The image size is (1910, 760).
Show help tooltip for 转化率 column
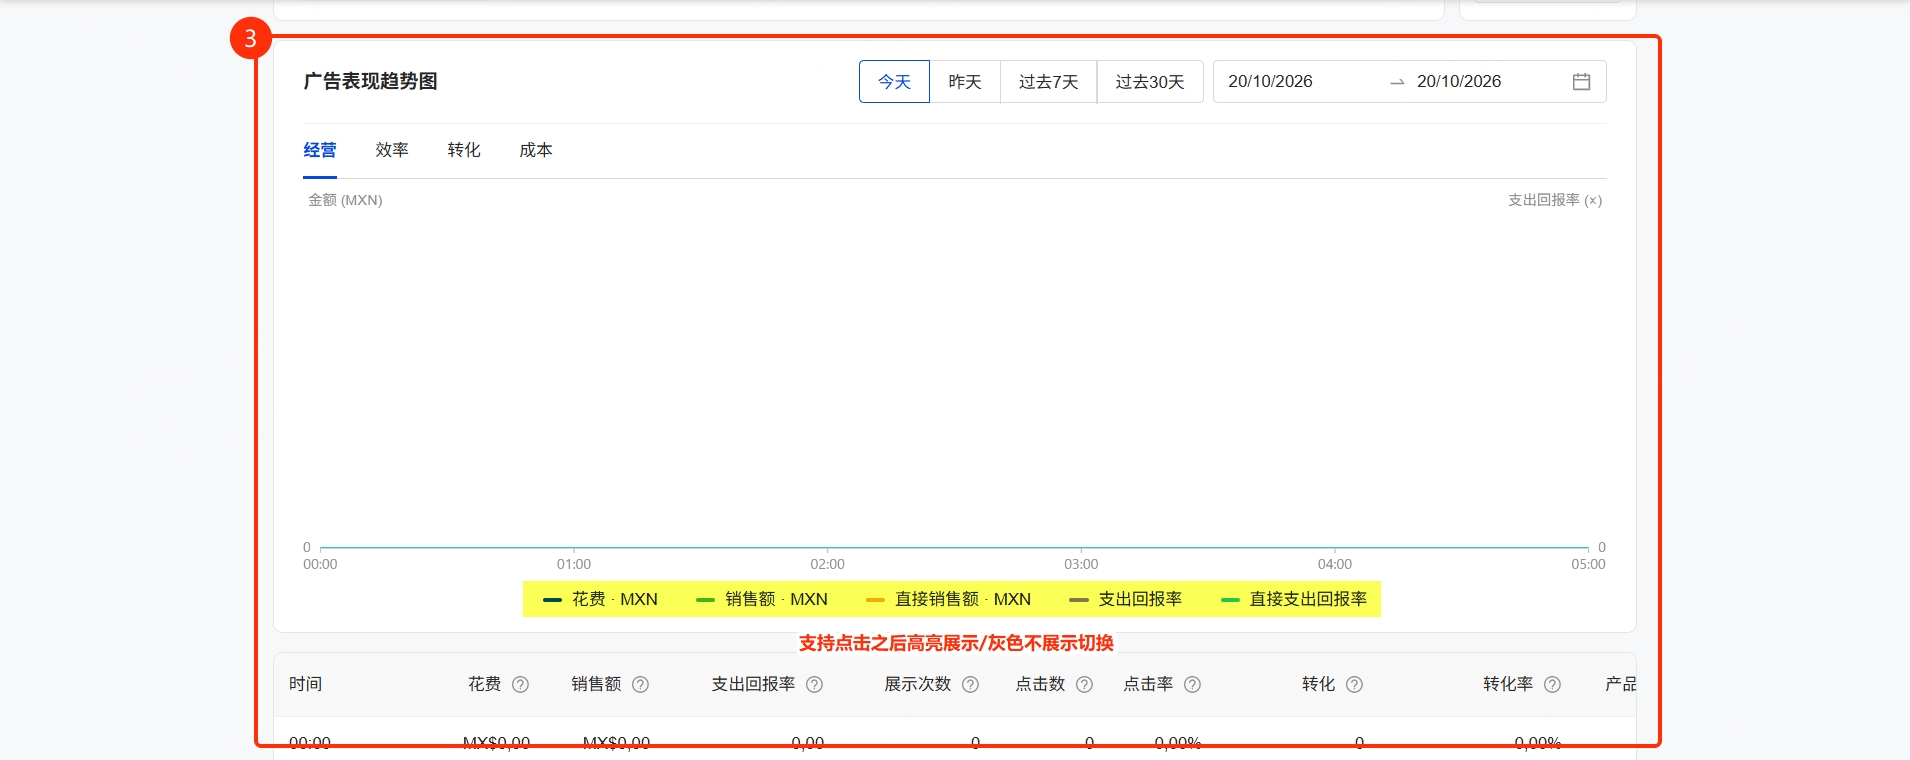pyautogui.click(x=1552, y=685)
